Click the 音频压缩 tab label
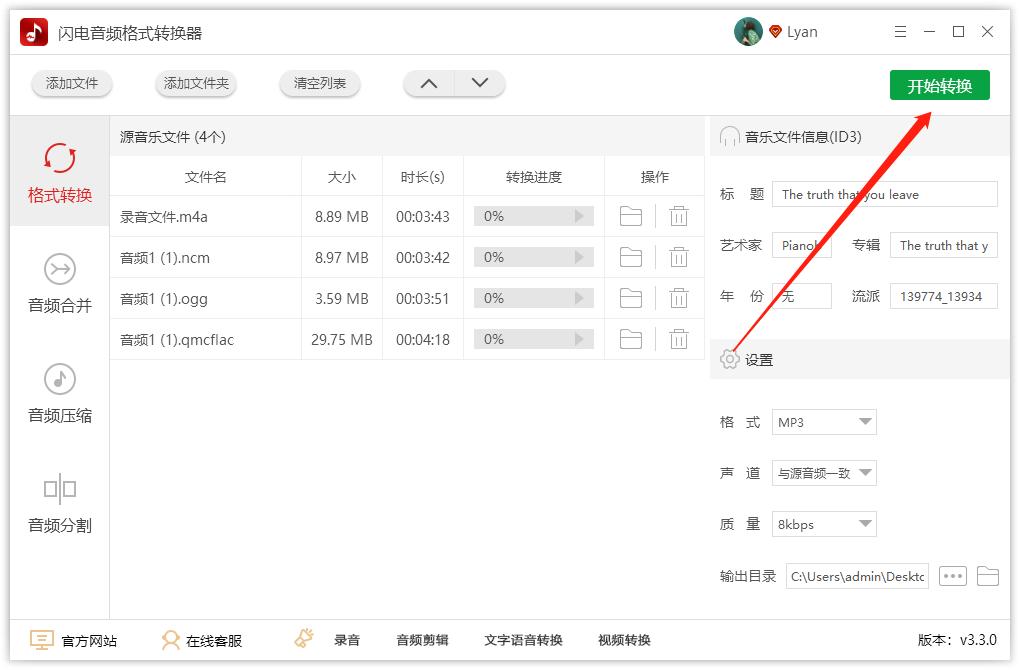 pyautogui.click(x=60, y=415)
